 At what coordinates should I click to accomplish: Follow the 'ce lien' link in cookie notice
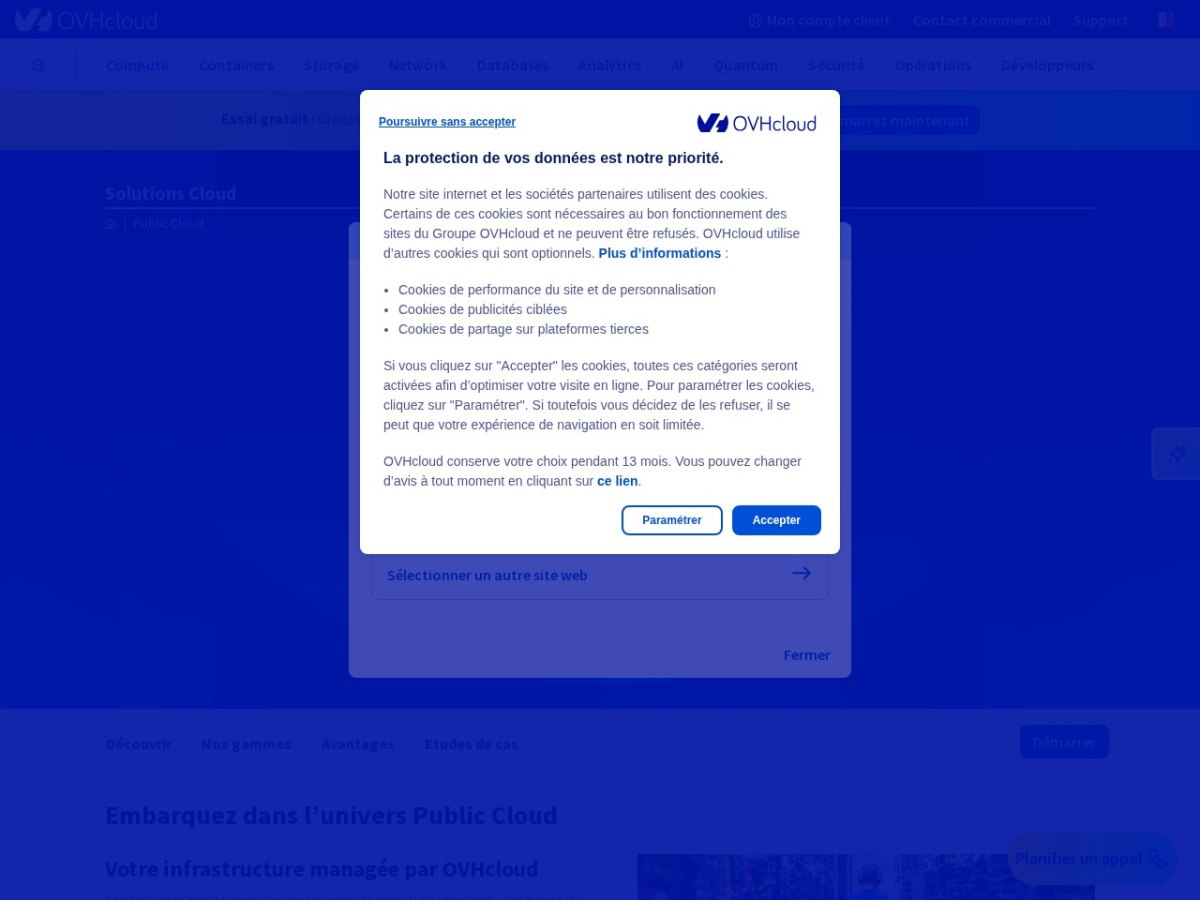[617, 481]
